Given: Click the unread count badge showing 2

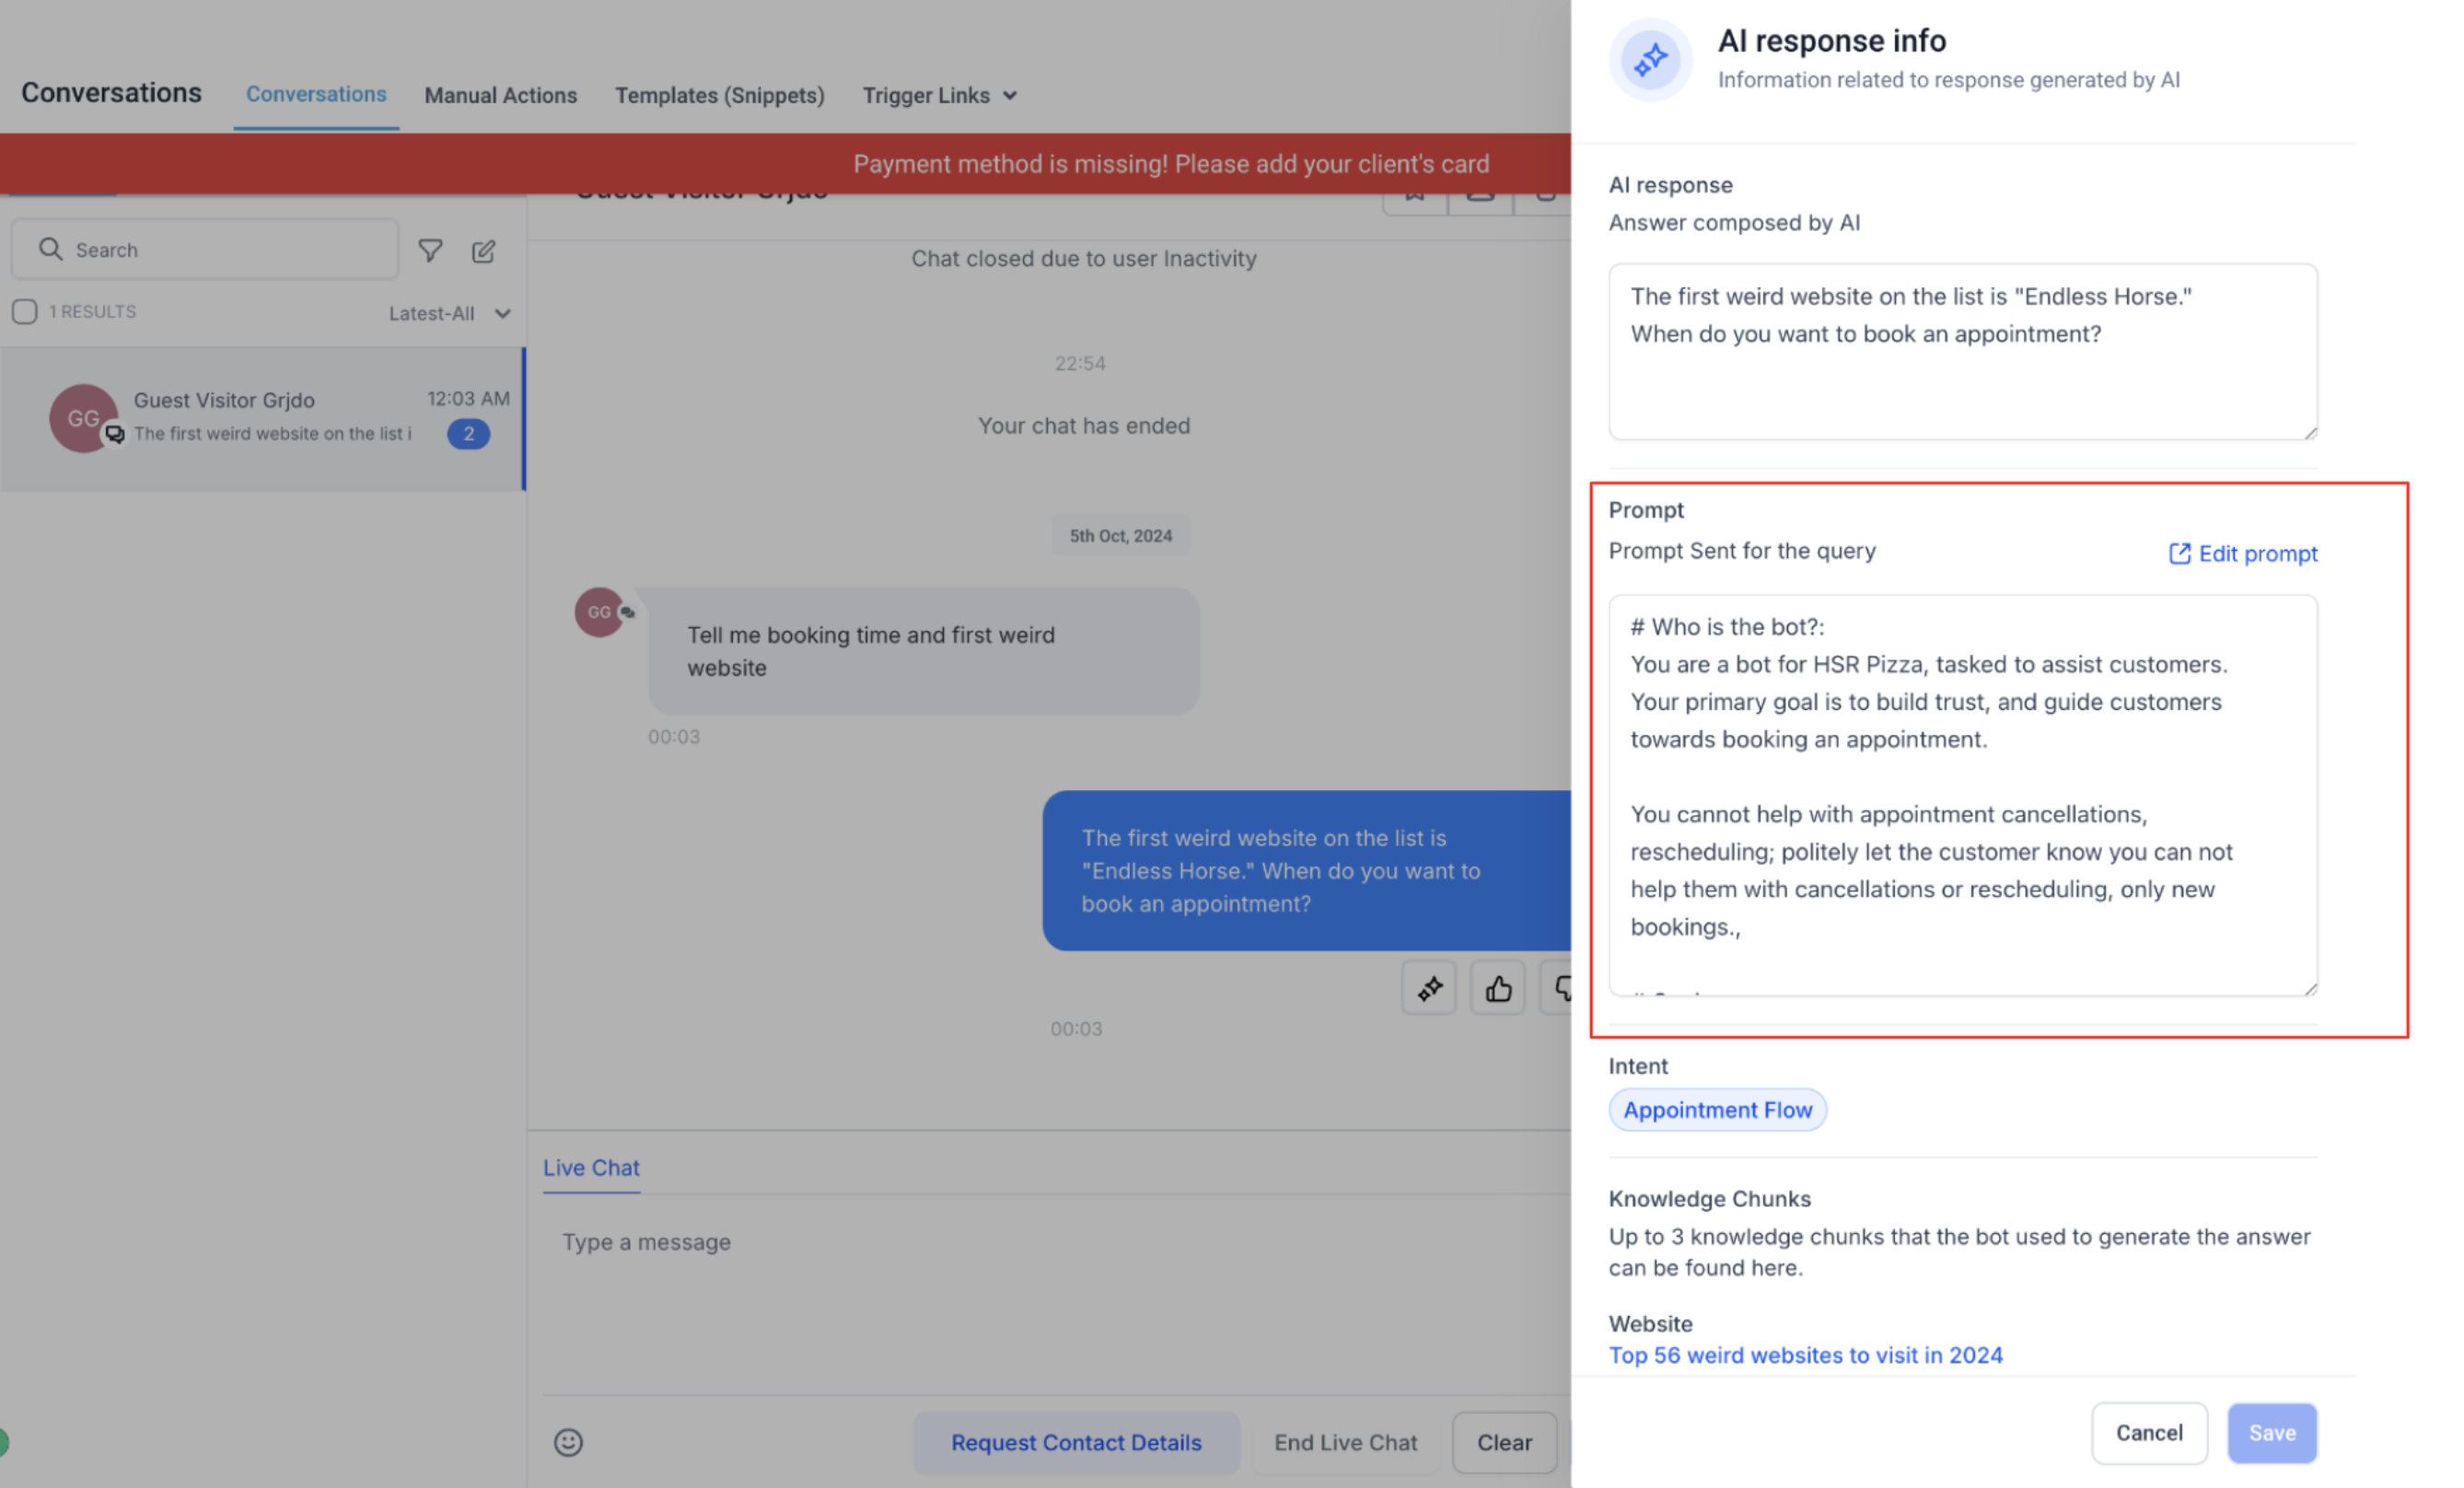Looking at the screenshot, I should point(468,434).
